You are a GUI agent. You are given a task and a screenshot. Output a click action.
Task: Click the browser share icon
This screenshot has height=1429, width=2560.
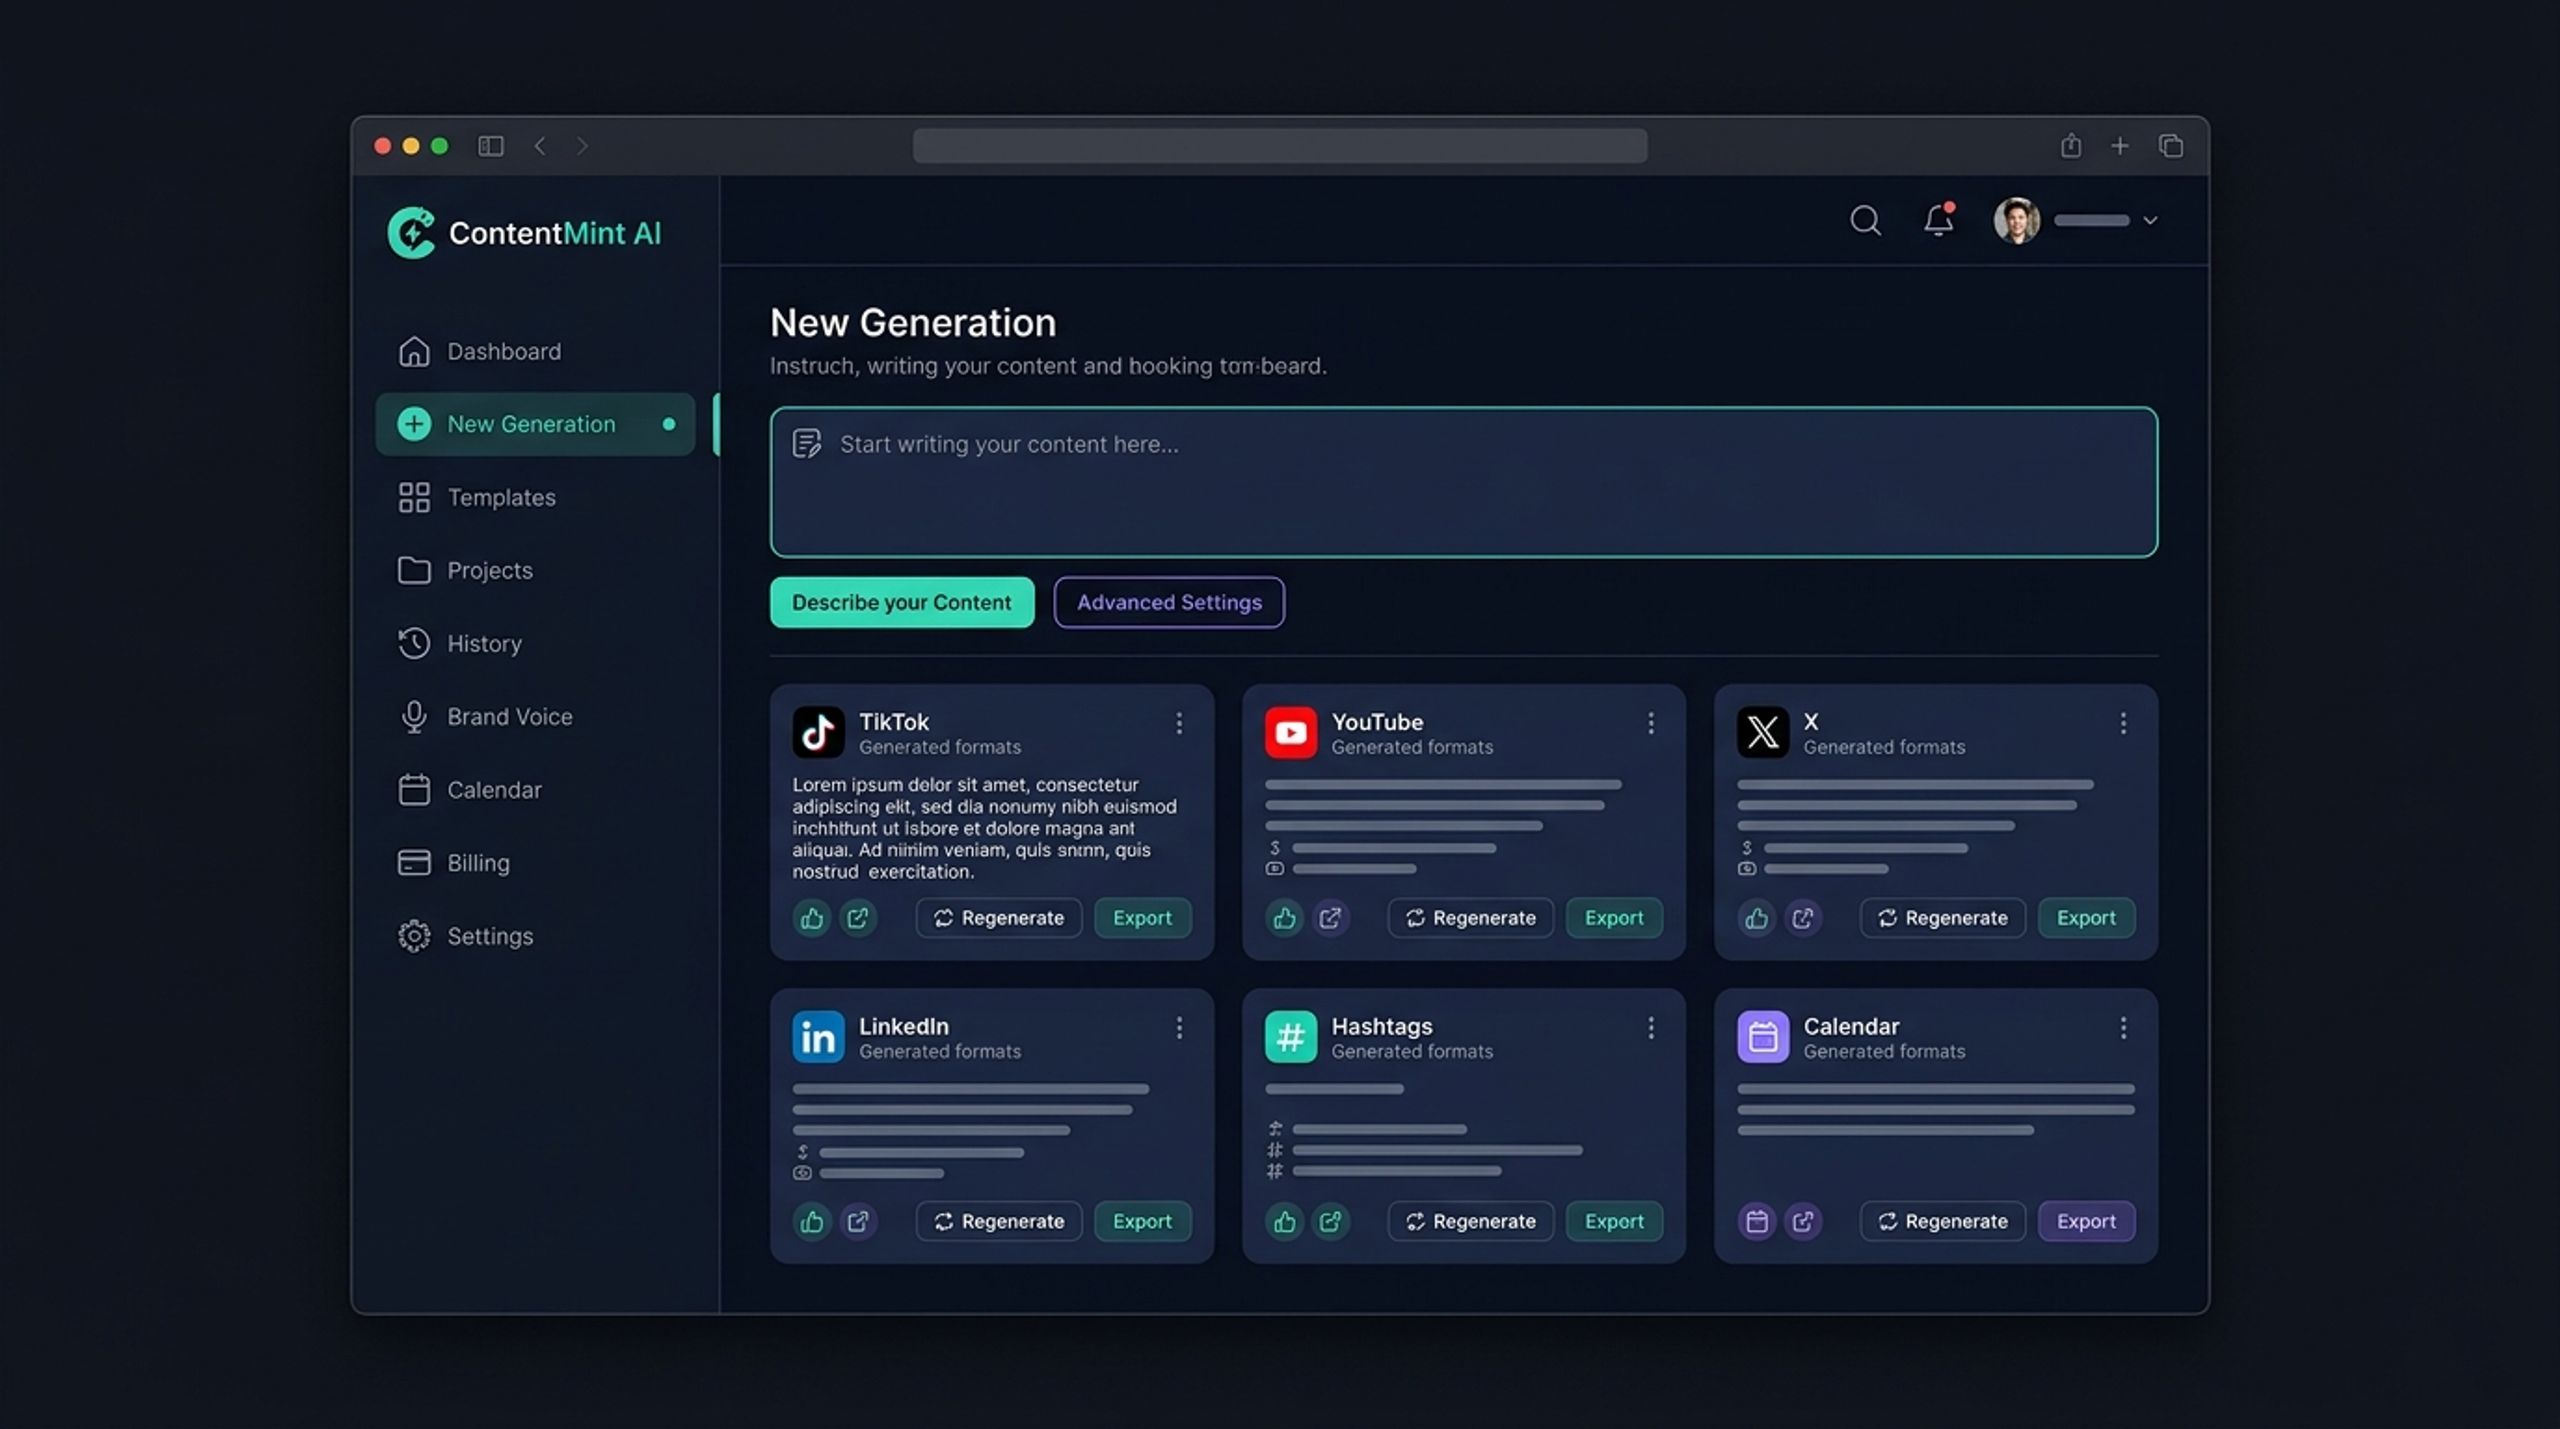pyautogui.click(x=2071, y=146)
